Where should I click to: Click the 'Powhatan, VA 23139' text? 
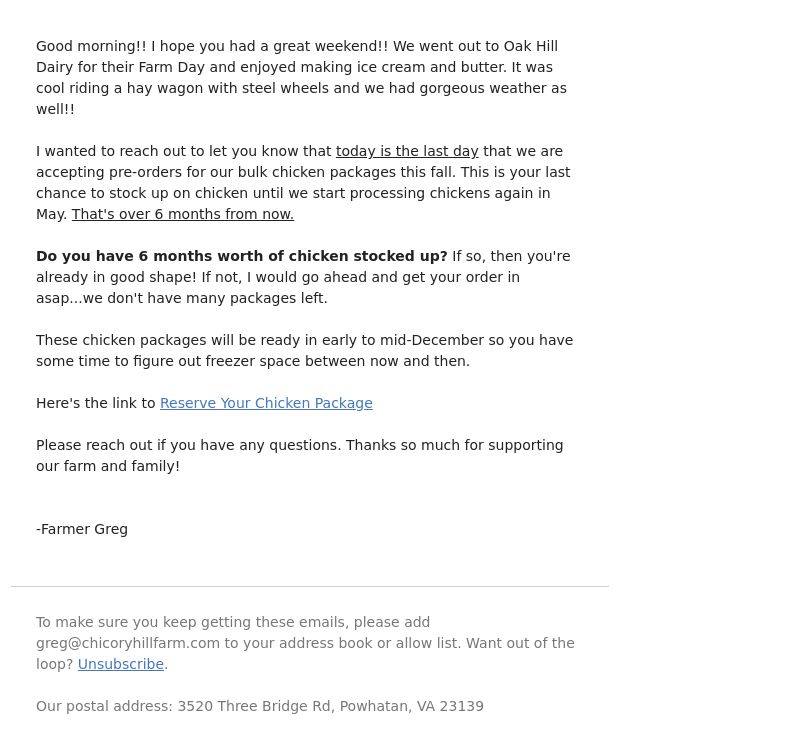[x=412, y=706]
